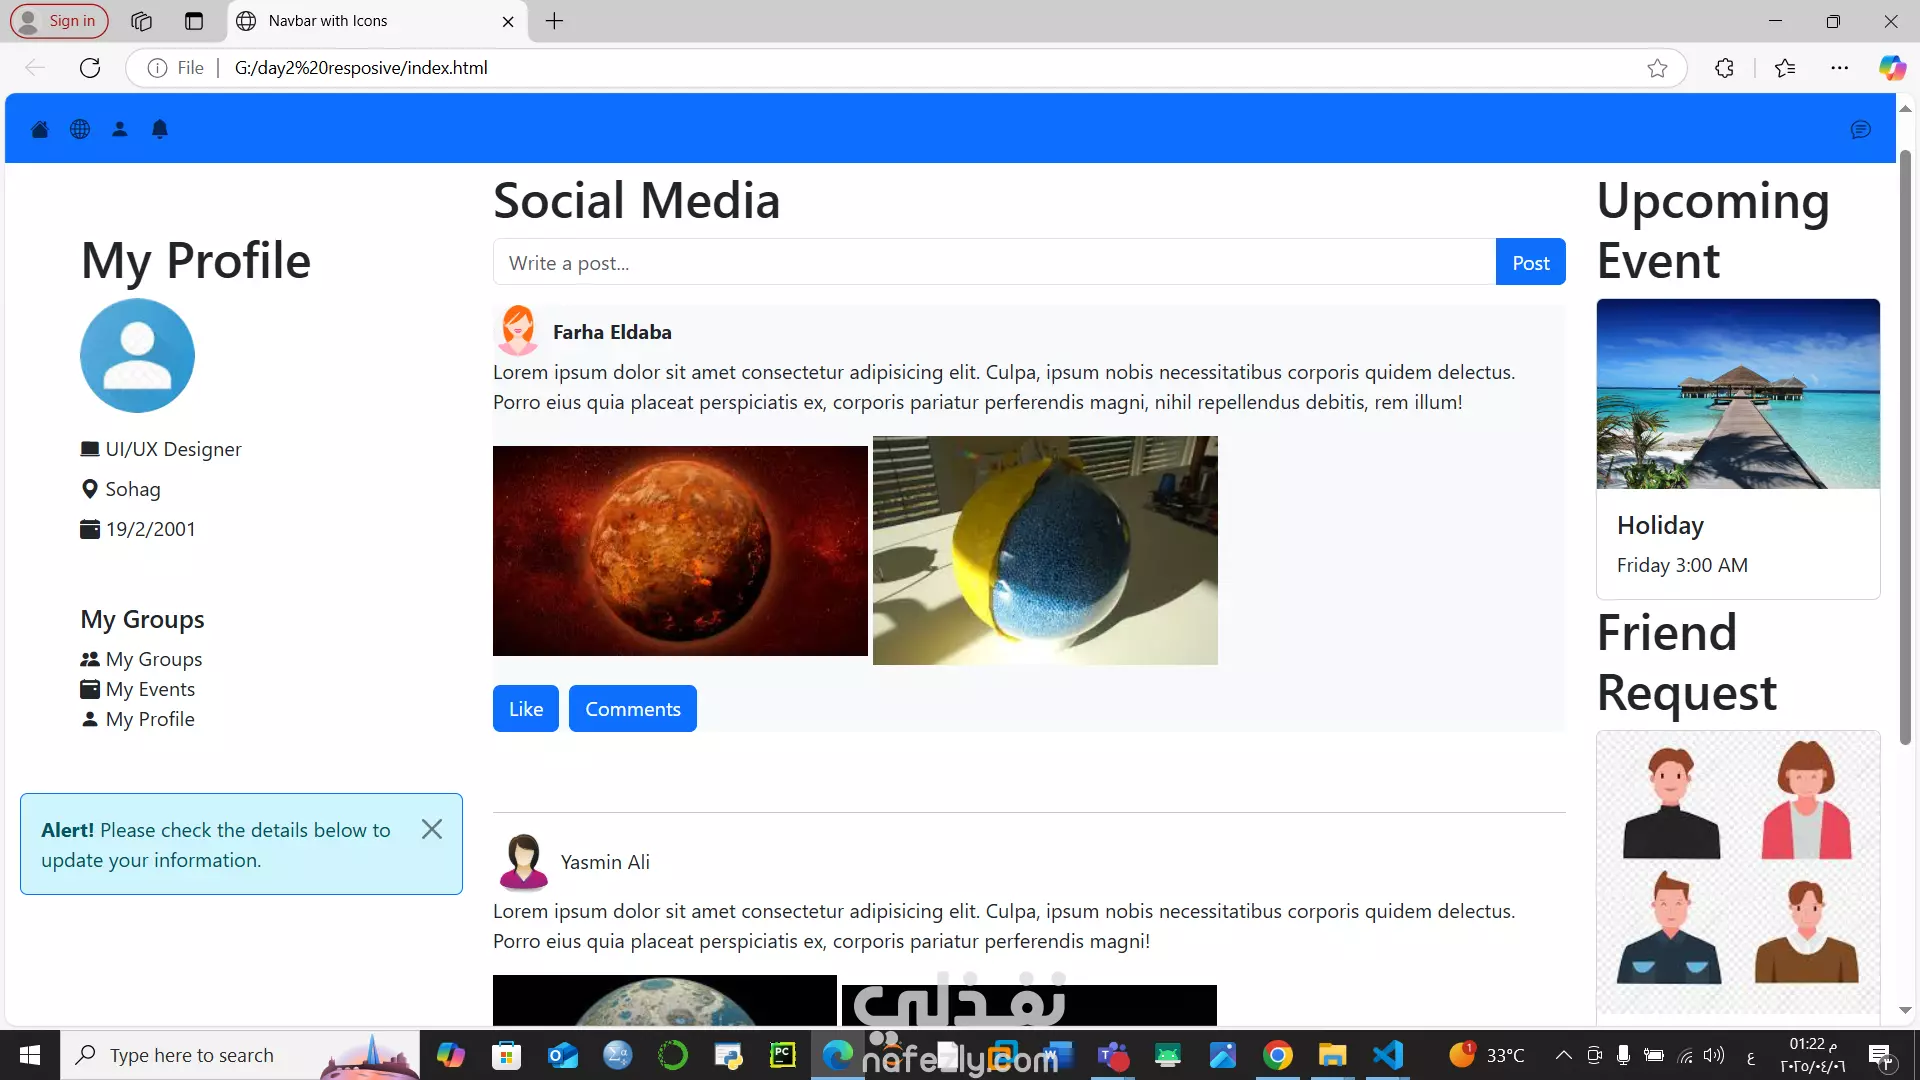Viewport: 1920px width, 1080px height.
Task: Open PyCharm from taskbar
Action: click(783, 1055)
